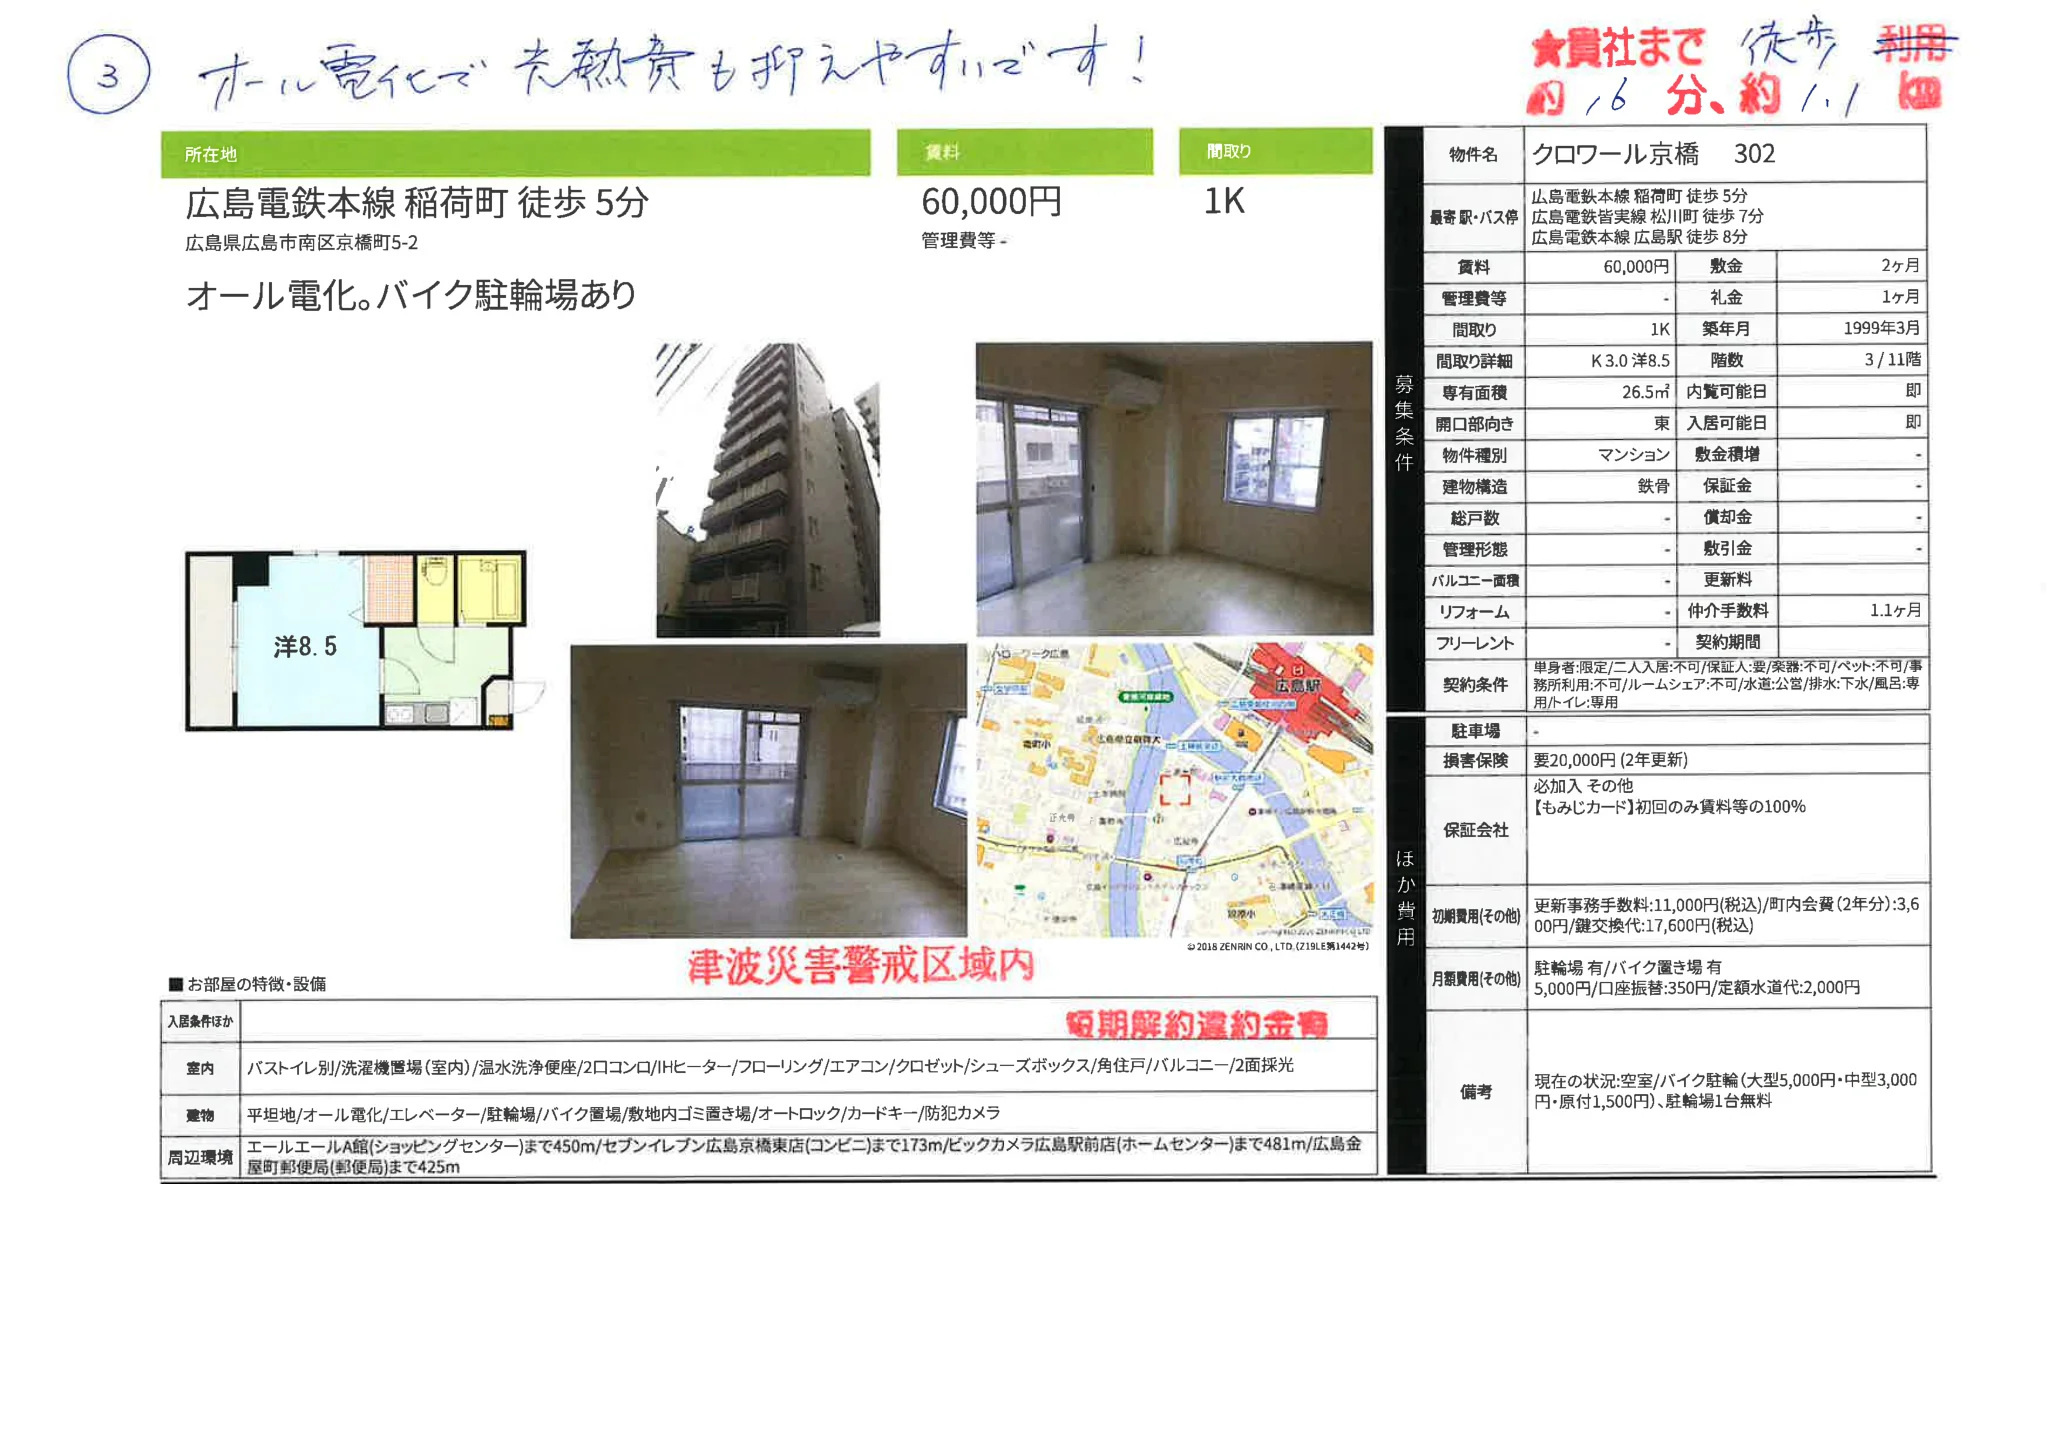Click the upper room interior photo
2056x1455 pixels.
(x=1173, y=488)
